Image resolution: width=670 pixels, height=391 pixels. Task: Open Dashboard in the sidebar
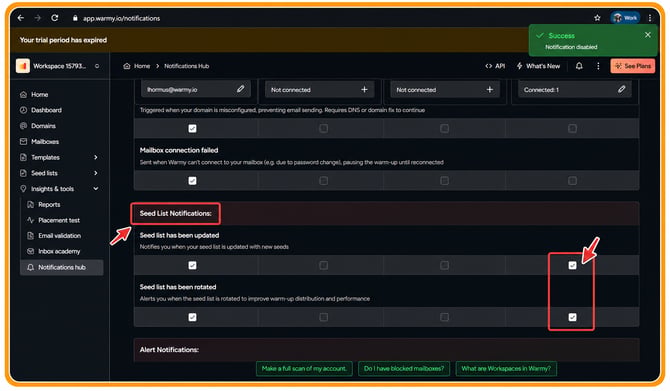click(x=61, y=110)
